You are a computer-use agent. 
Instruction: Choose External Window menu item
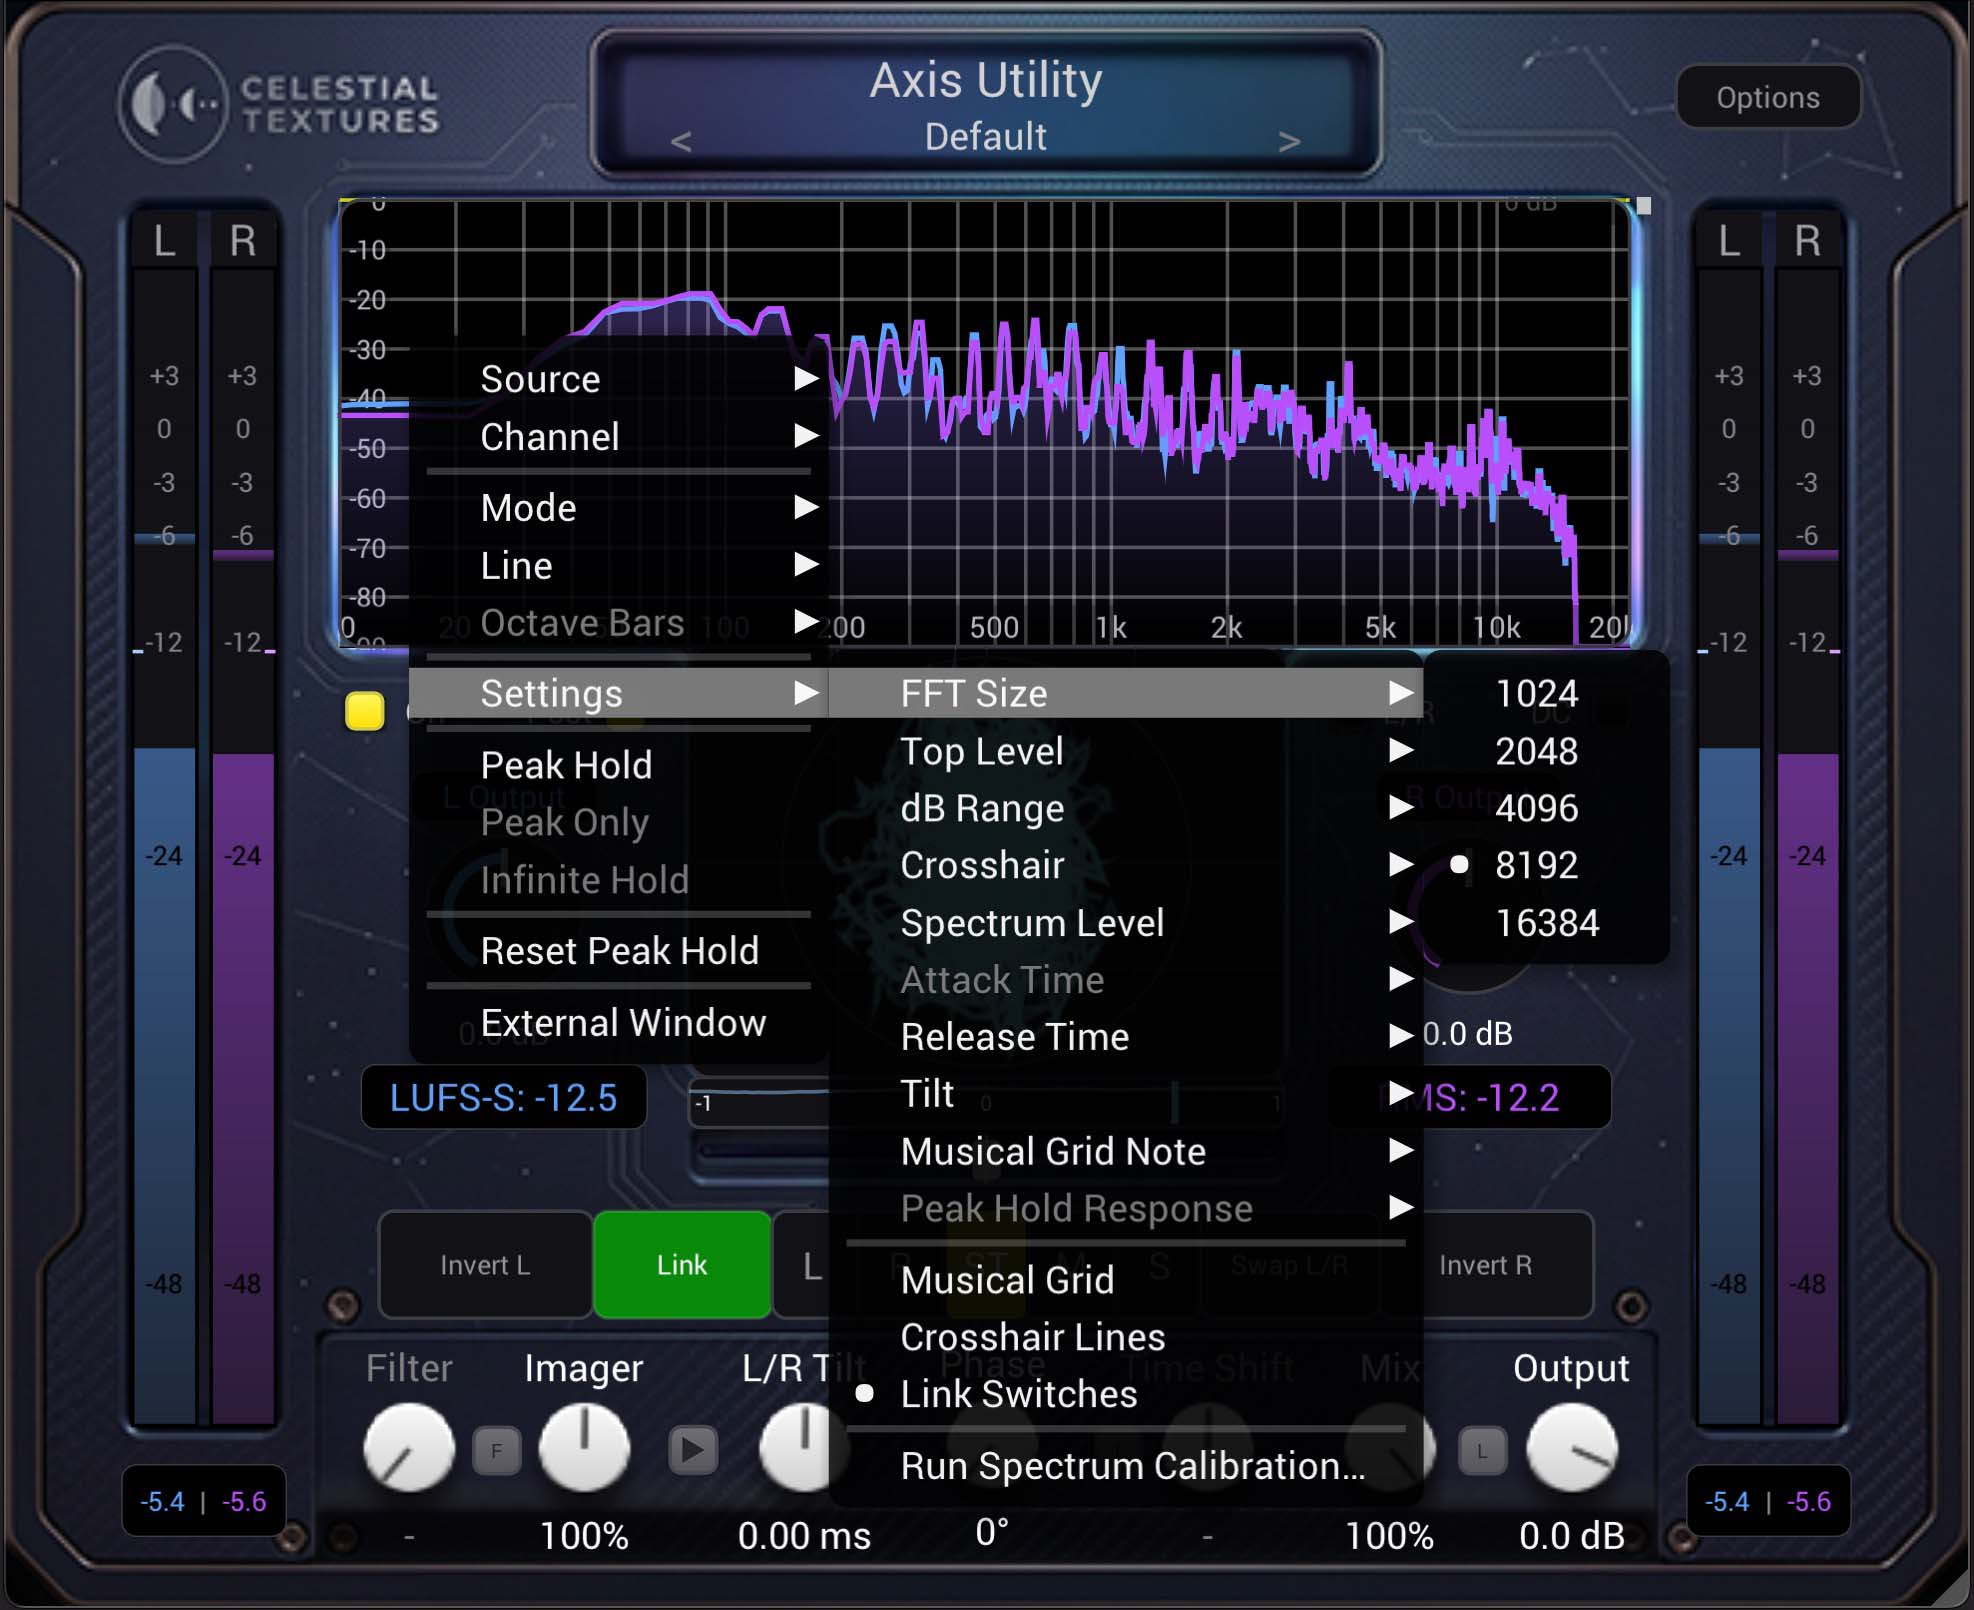pyautogui.click(x=619, y=1023)
